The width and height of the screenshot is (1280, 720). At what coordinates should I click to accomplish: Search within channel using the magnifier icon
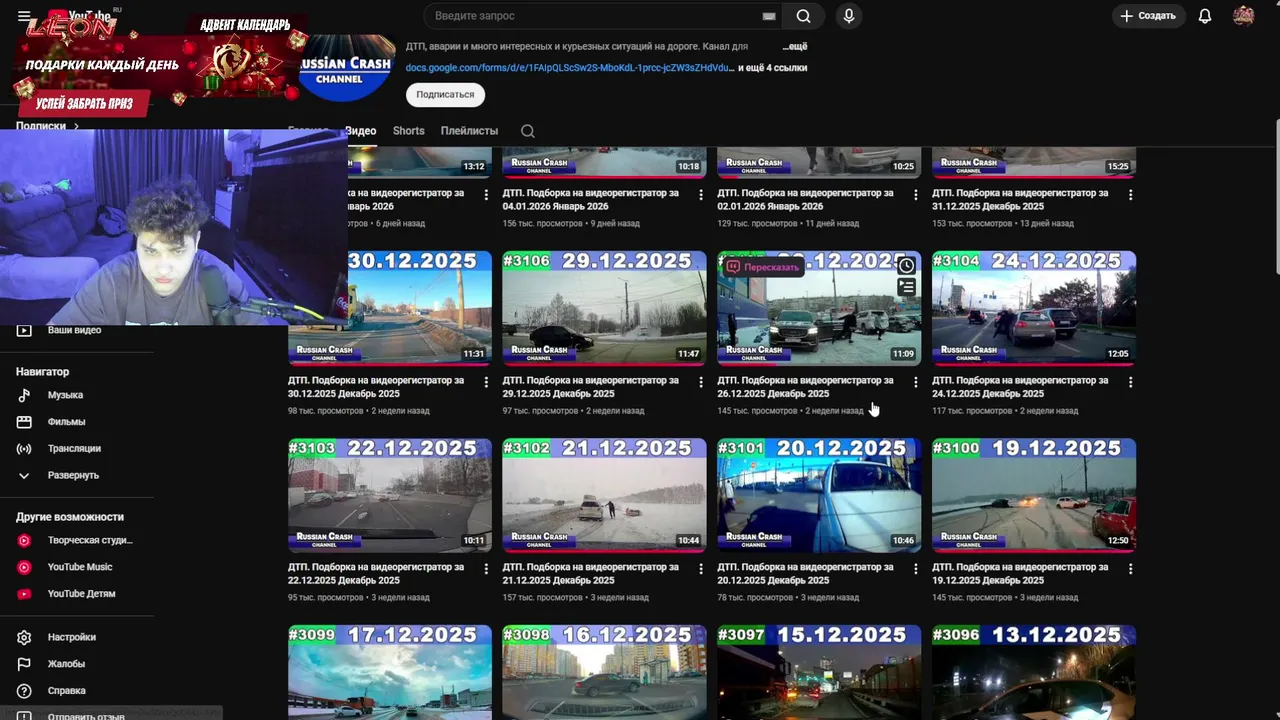click(527, 131)
